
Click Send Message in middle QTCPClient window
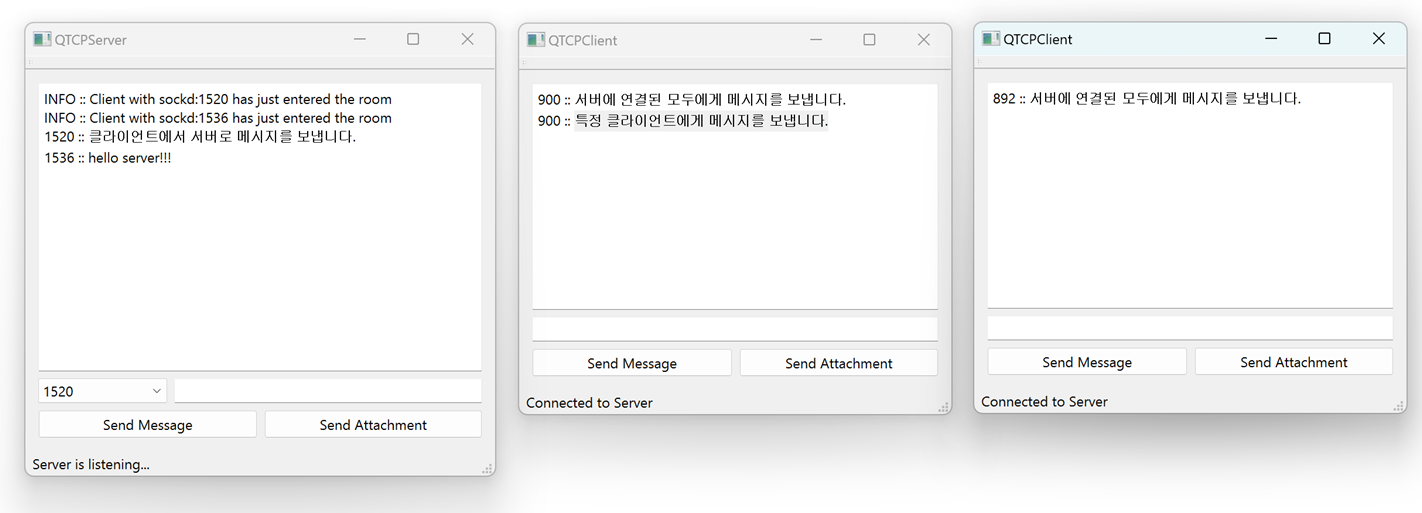pyautogui.click(x=632, y=363)
